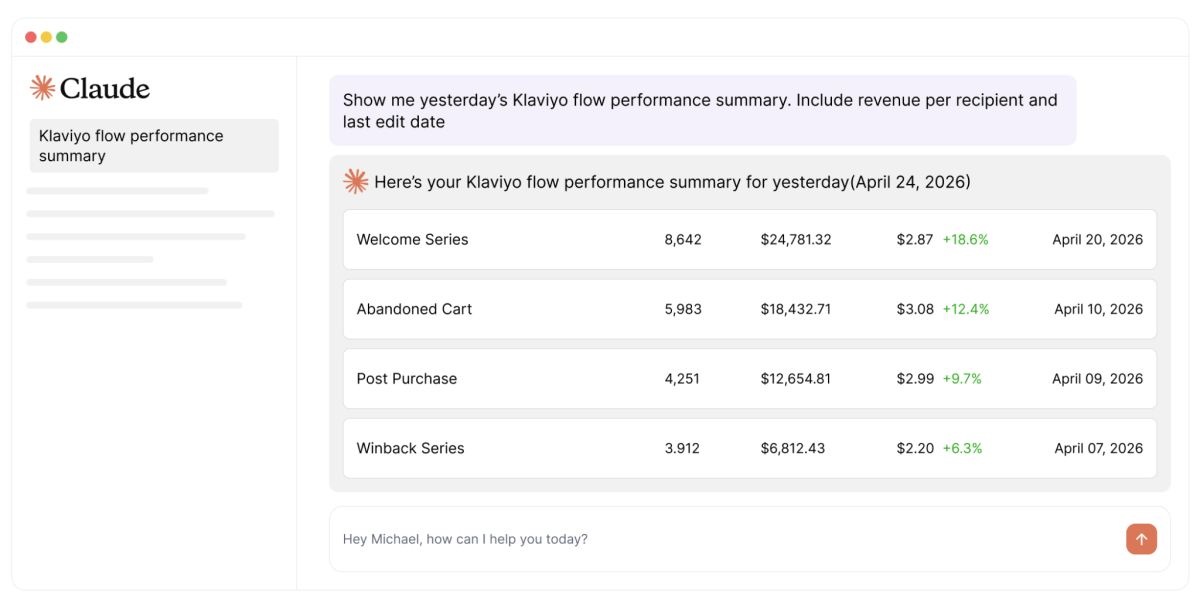
Task: Open the Klaviyo flow performance summary chat
Action: [153, 146]
